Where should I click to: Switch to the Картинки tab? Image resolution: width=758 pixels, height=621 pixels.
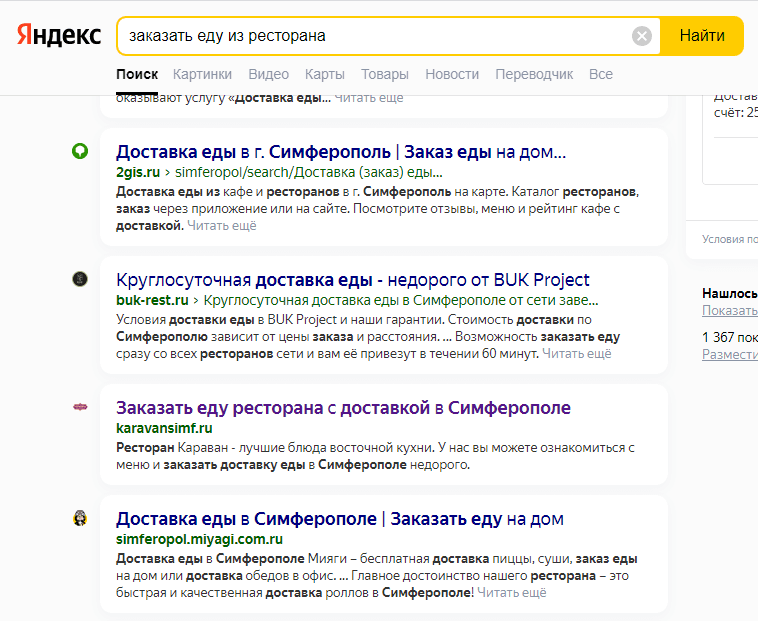pos(202,74)
